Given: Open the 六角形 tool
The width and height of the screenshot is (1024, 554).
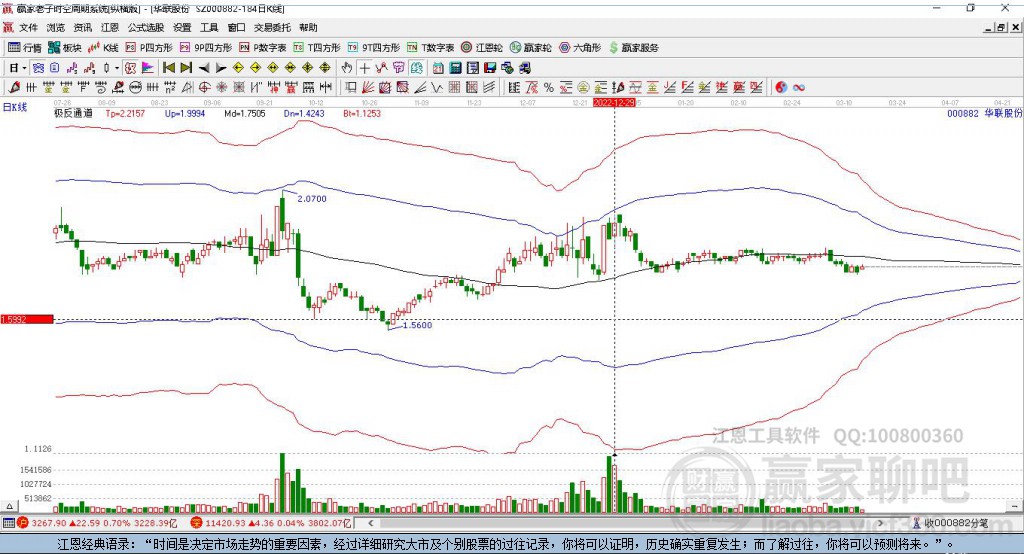Looking at the screenshot, I should coord(580,48).
